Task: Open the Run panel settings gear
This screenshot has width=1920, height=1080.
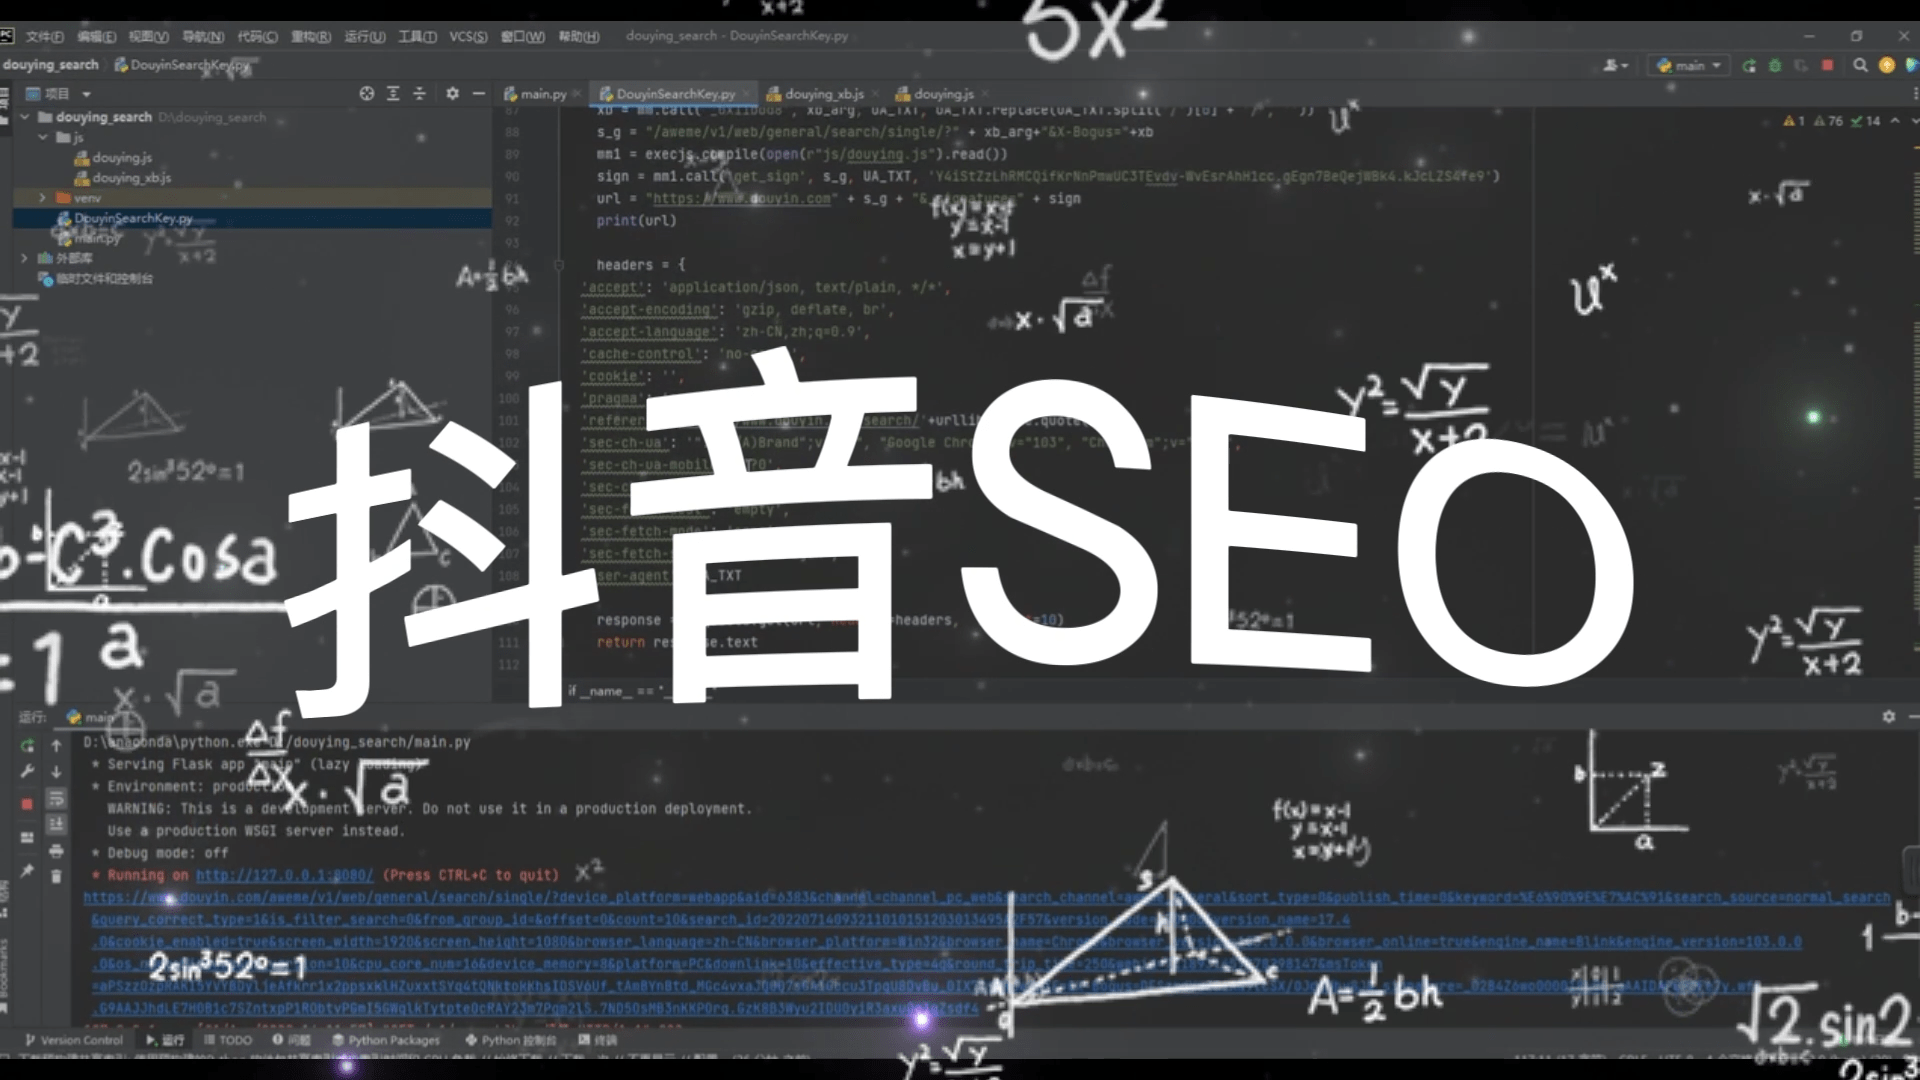Action: point(1888,716)
